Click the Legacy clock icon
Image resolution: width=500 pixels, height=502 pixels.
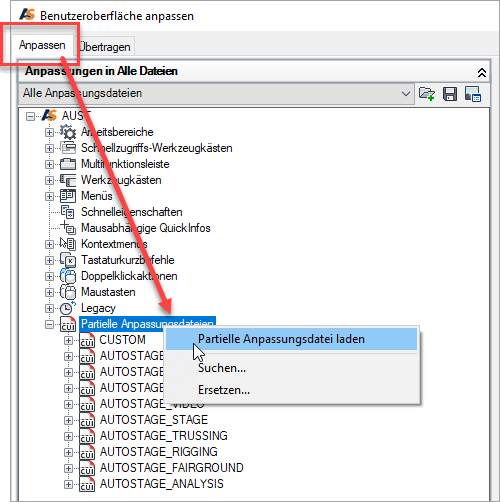[68, 308]
